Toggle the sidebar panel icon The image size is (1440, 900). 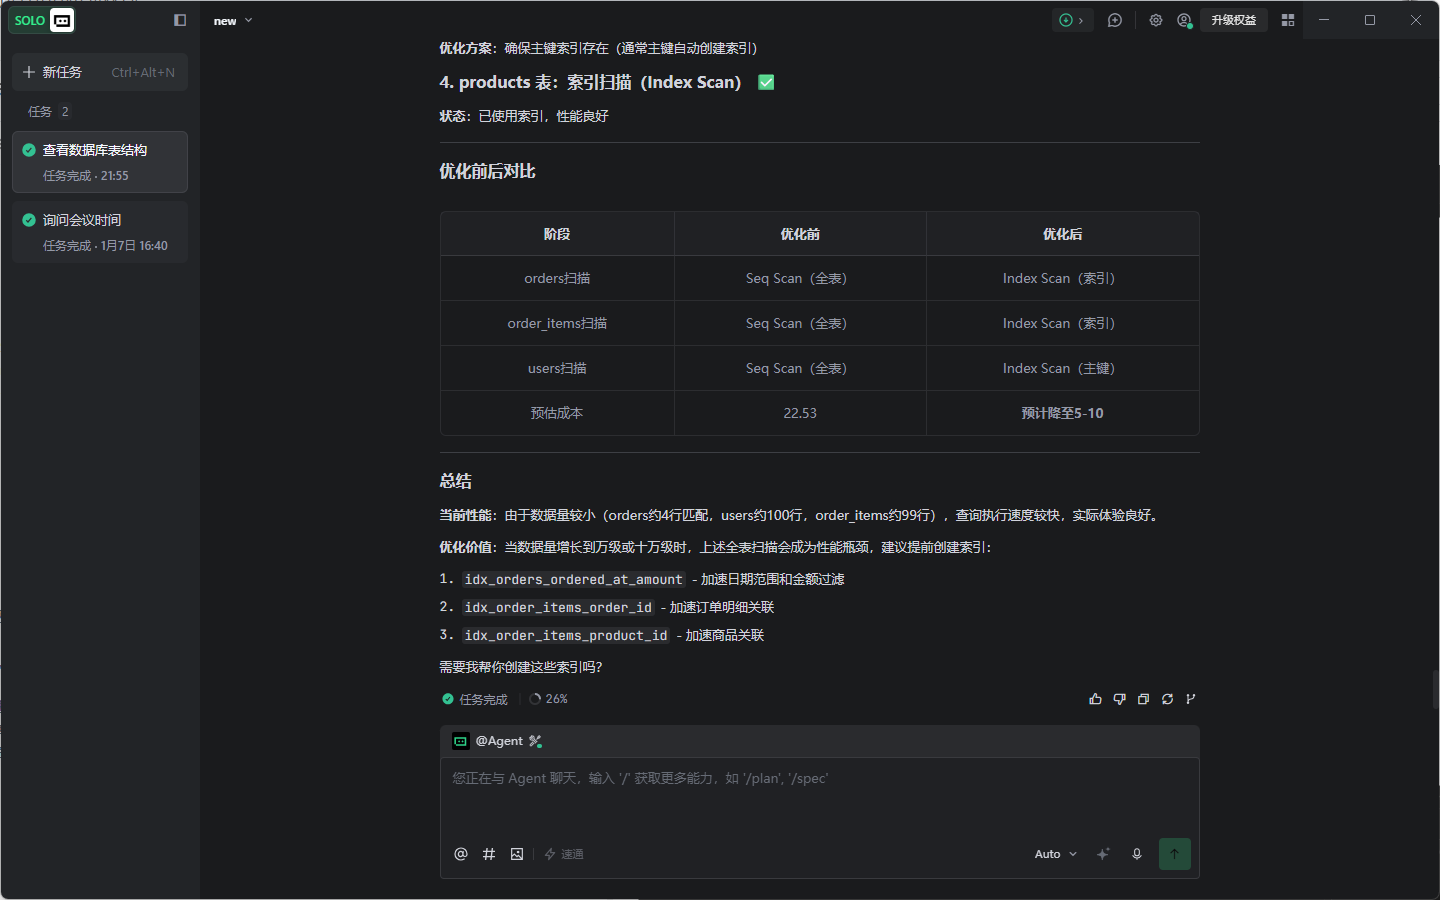pyautogui.click(x=180, y=20)
